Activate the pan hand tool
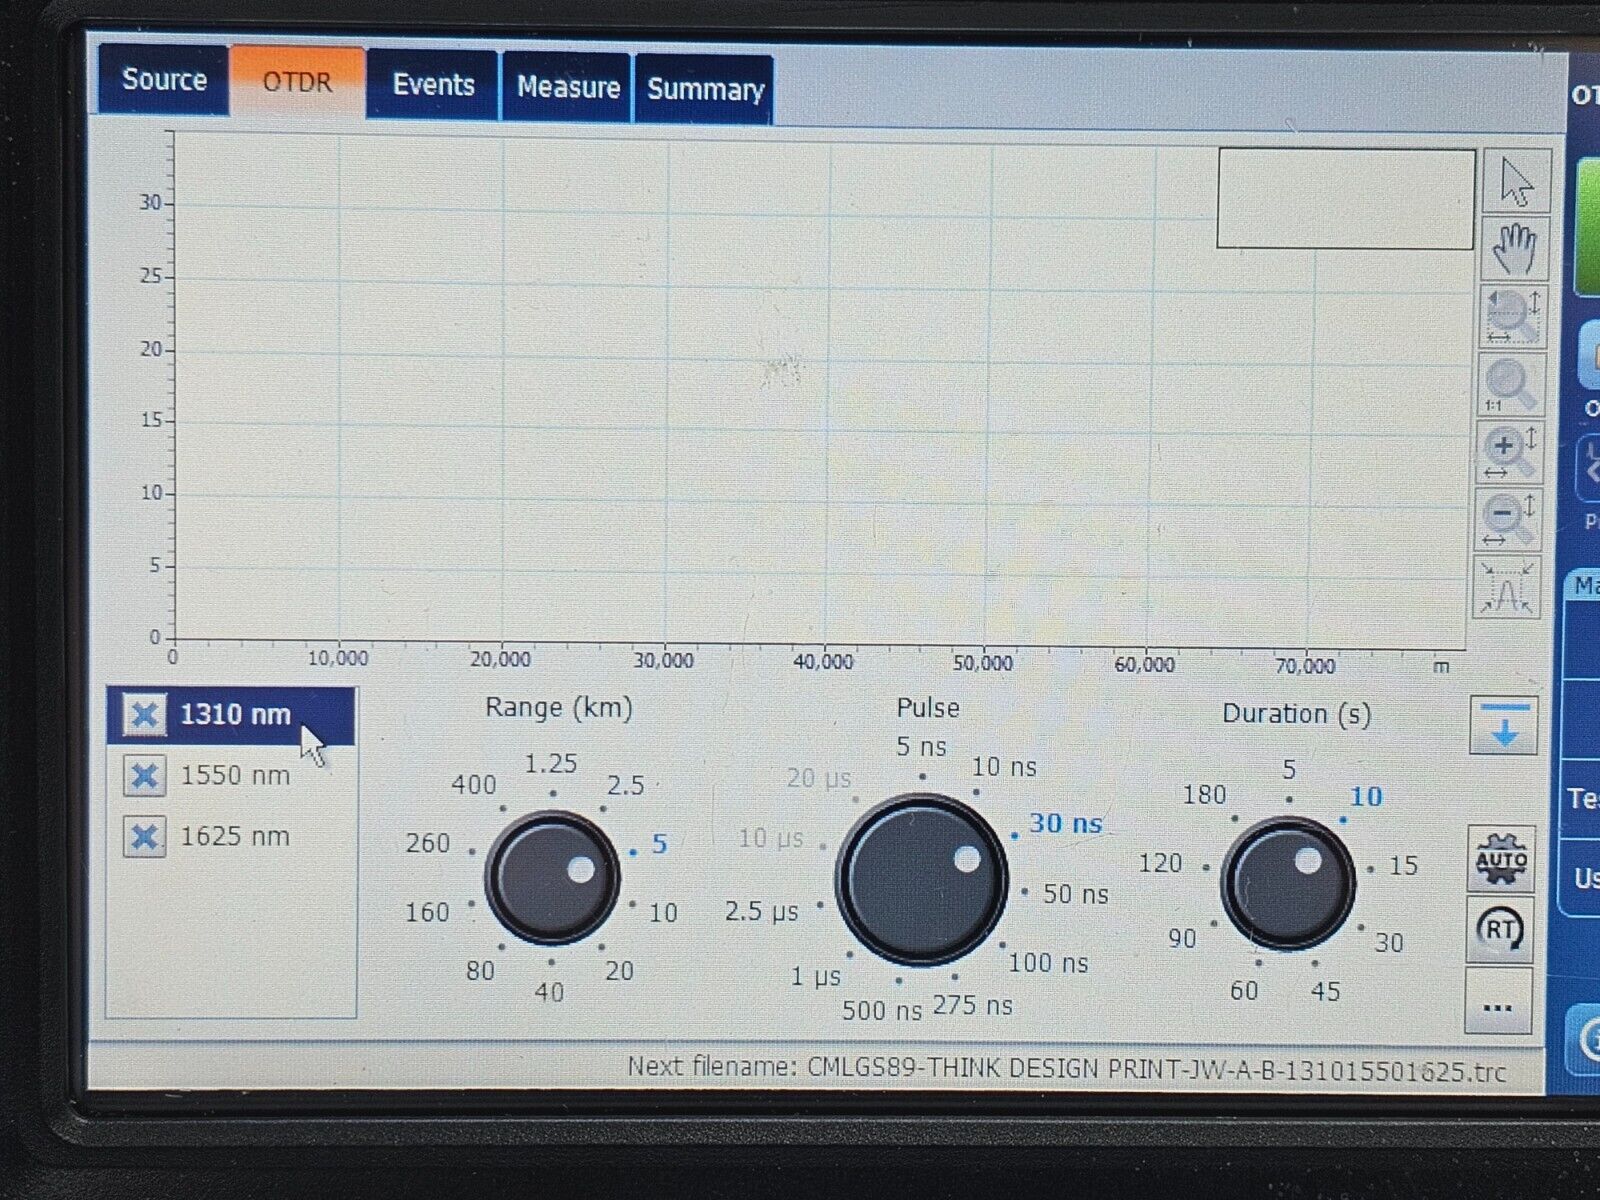Viewport: 1600px width, 1200px height. click(x=1513, y=250)
